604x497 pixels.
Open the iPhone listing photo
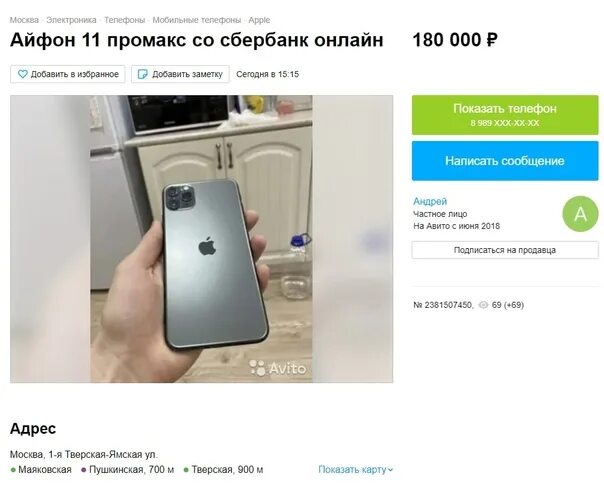pyautogui.click(x=201, y=239)
